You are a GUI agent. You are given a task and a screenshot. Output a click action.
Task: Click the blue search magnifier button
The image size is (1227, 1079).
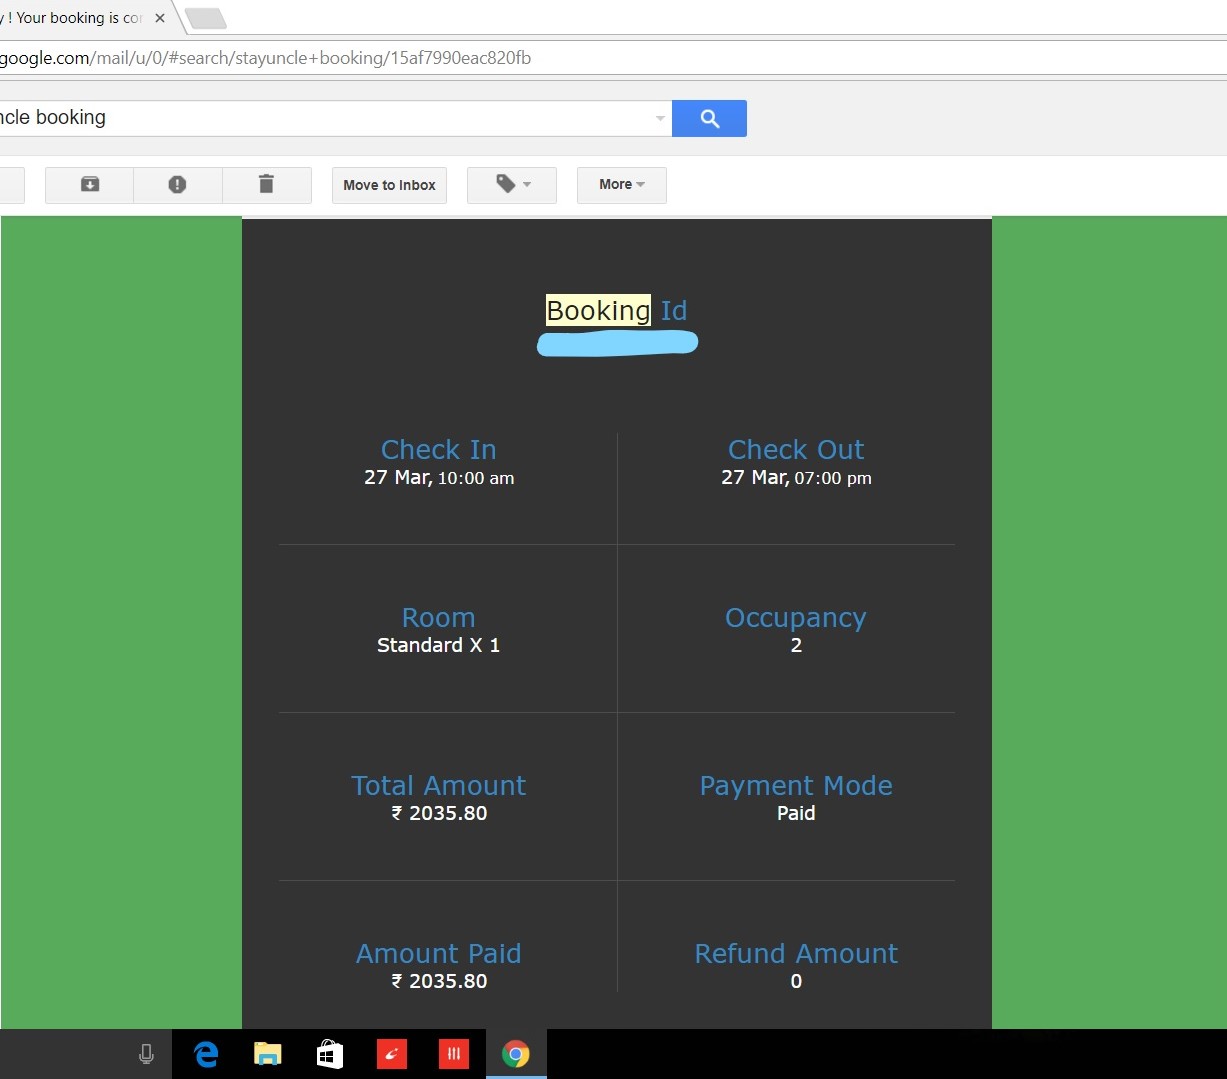point(709,119)
